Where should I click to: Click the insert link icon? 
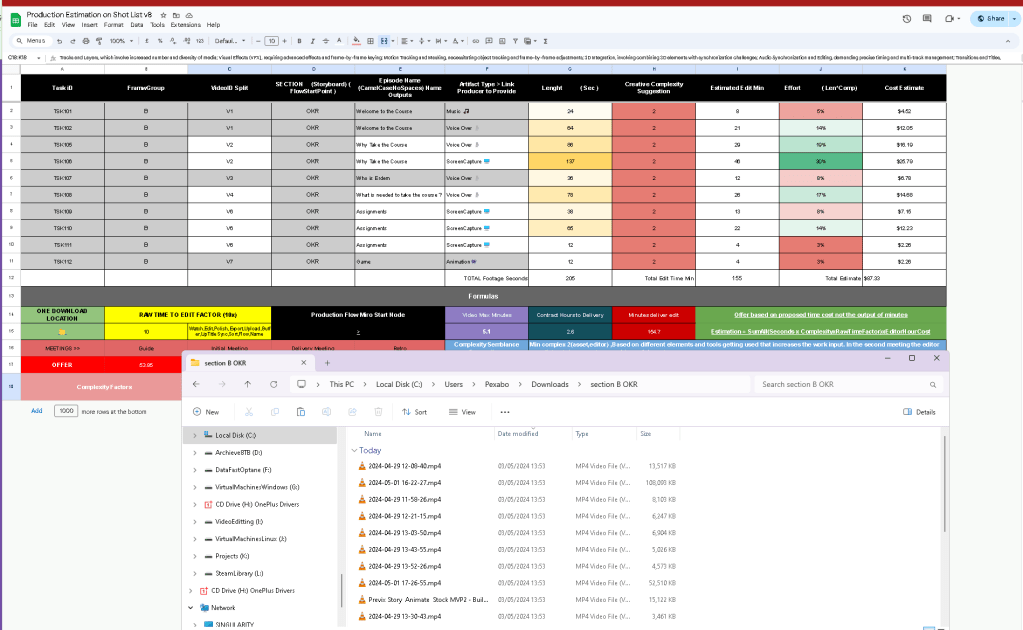click(x=476, y=41)
